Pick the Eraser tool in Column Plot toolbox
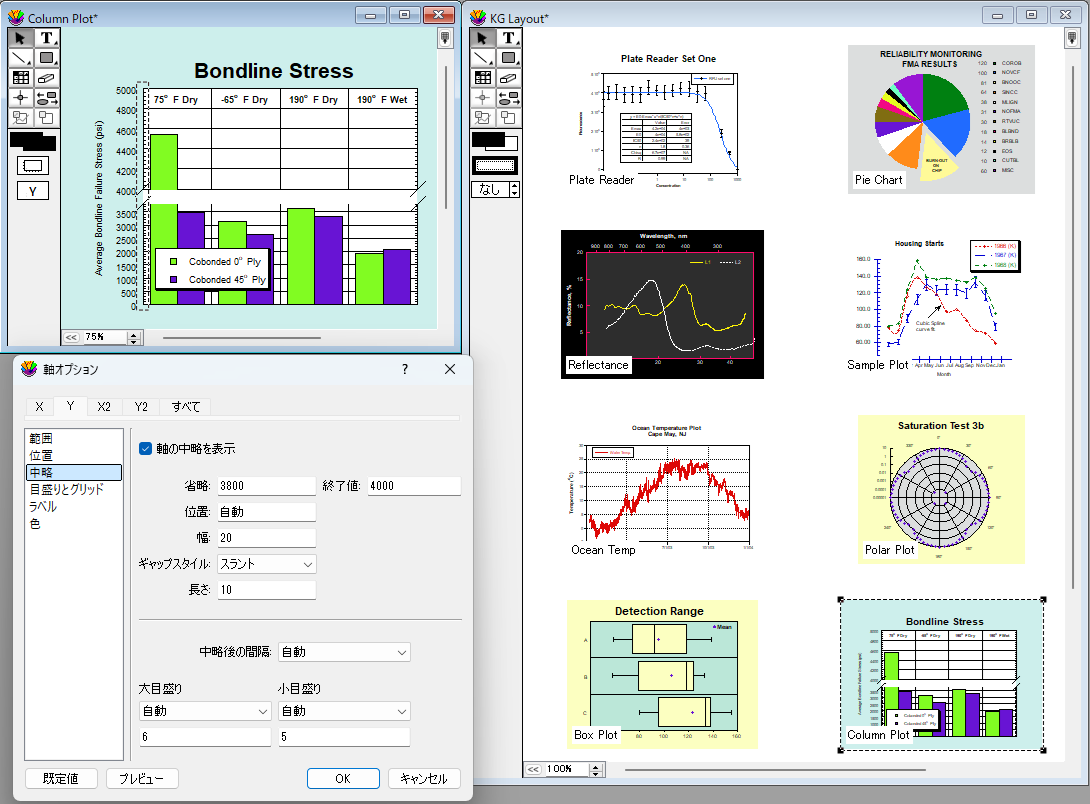Image resolution: width=1090 pixels, height=804 pixels. 46,78
